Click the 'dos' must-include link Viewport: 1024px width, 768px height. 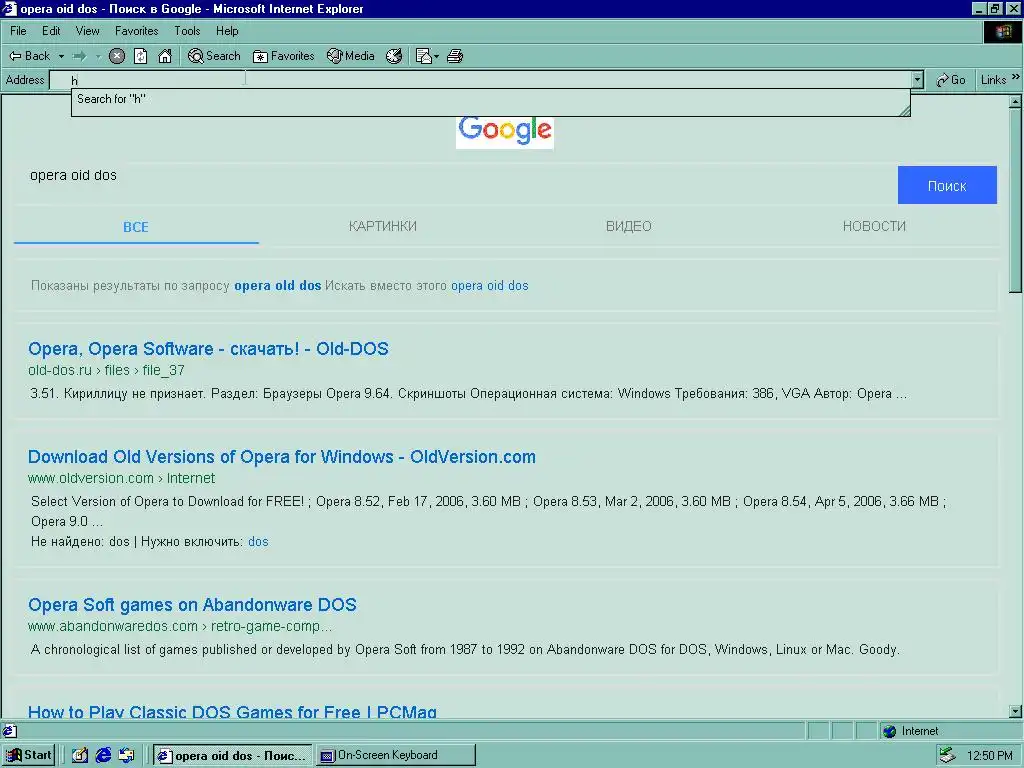(x=258, y=542)
